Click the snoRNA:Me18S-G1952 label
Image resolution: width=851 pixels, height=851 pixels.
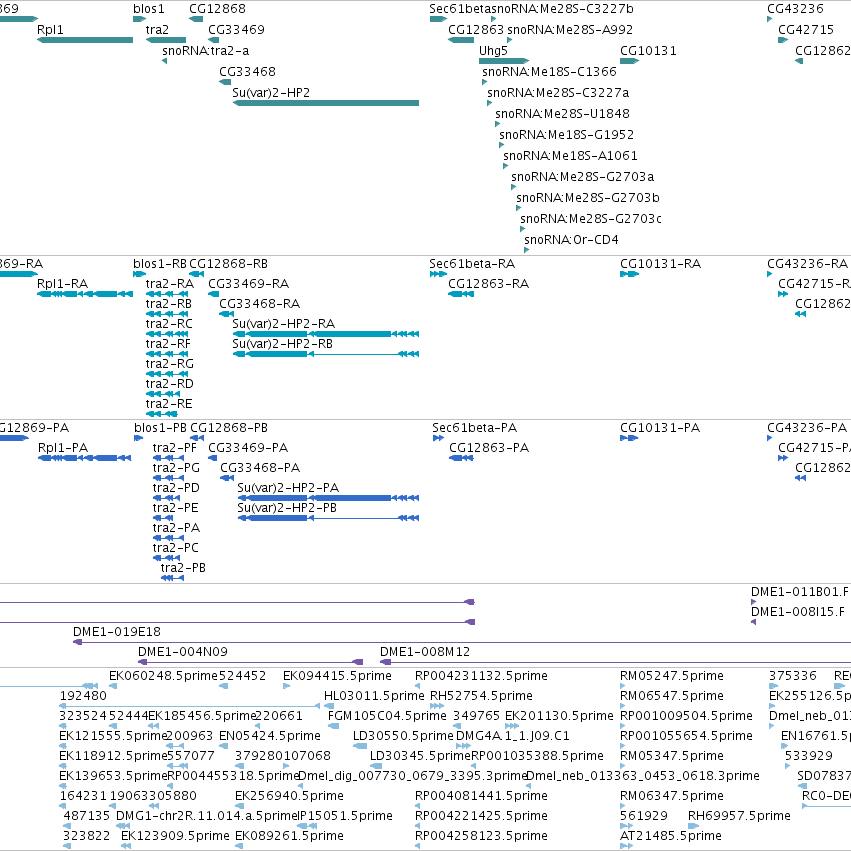(566, 135)
